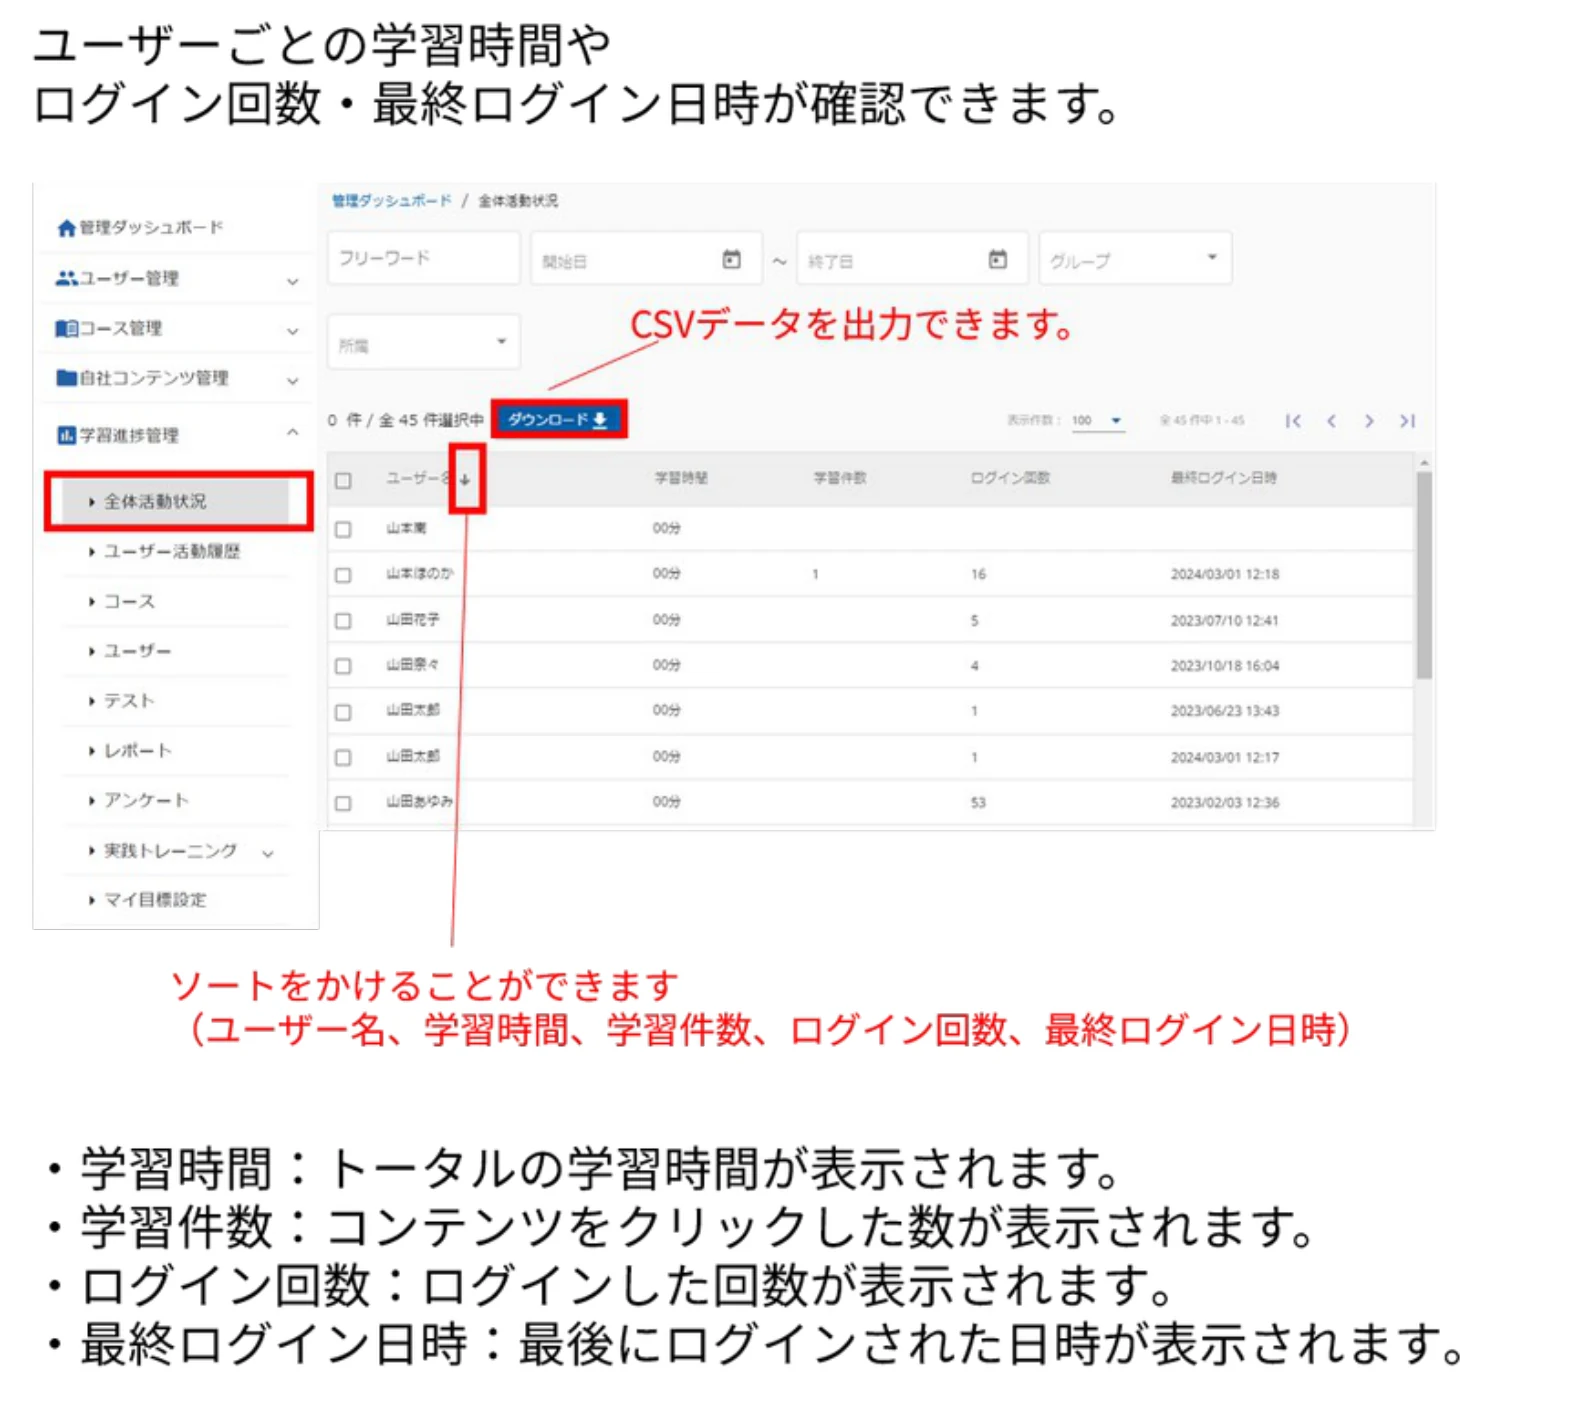1569x1404 pixels.
Task: Click the blue ダウンロード button
Action: pyautogui.click(x=558, y=419)
